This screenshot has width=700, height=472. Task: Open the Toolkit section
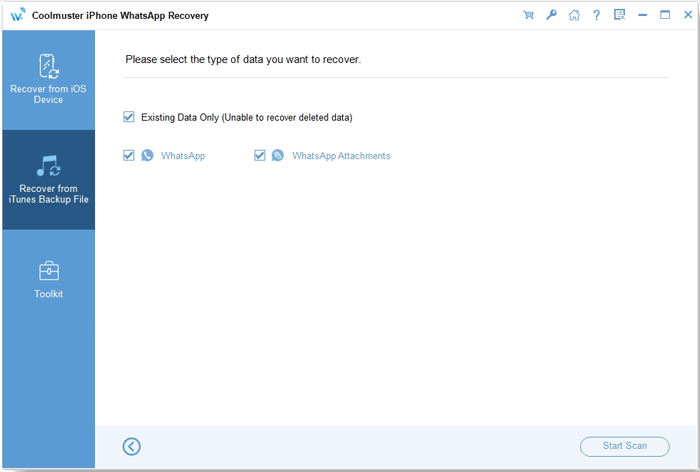48,280
